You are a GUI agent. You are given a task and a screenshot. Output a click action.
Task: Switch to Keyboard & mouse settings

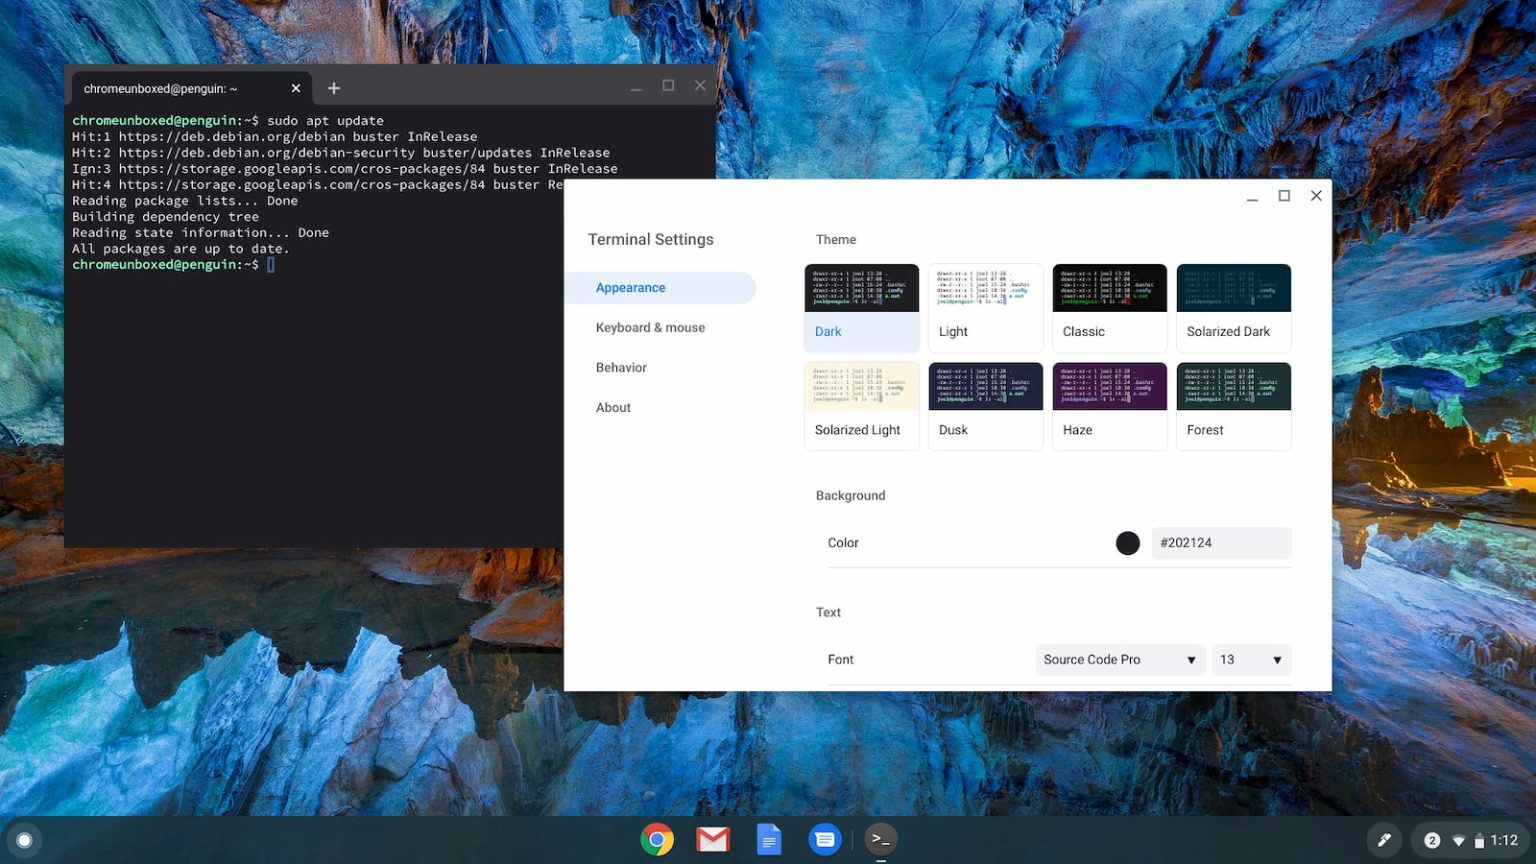pos(650,327)
